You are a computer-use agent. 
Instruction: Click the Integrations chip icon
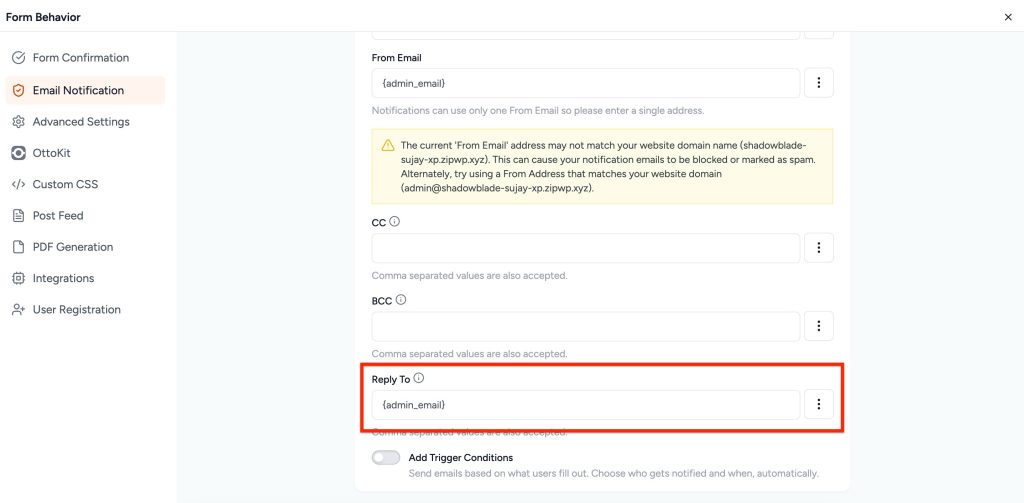(18, 278)
